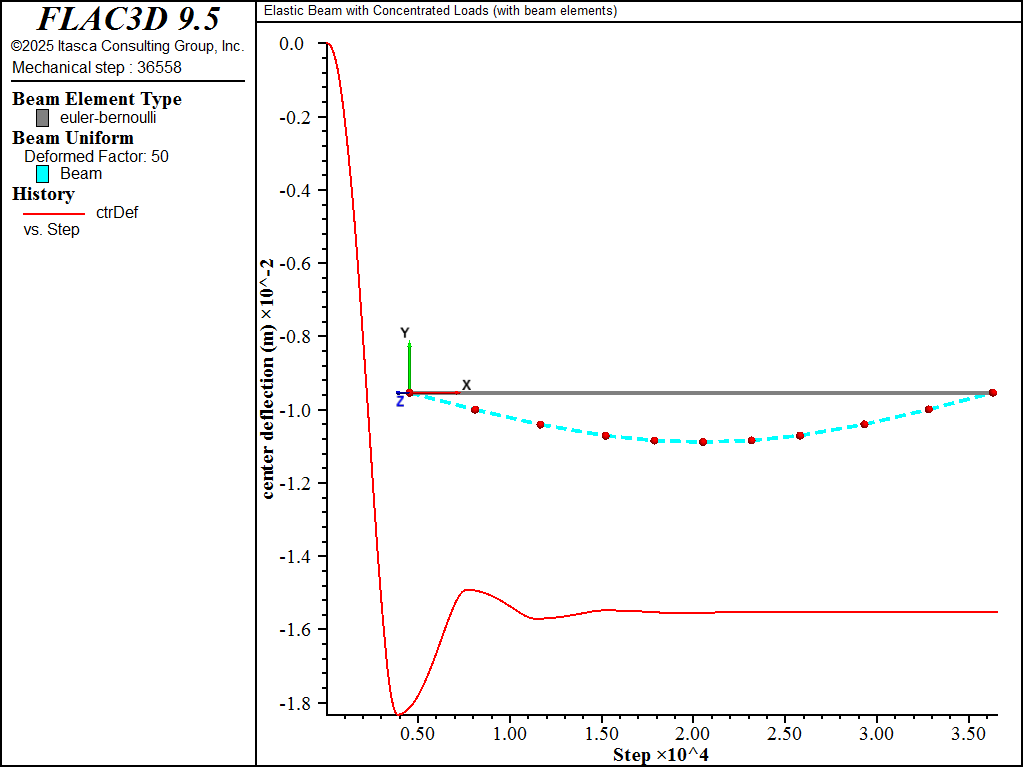Screen dimensions: 1024x768
Task: Click the 'Beam Element Type' legend heading
Action: 97,99
